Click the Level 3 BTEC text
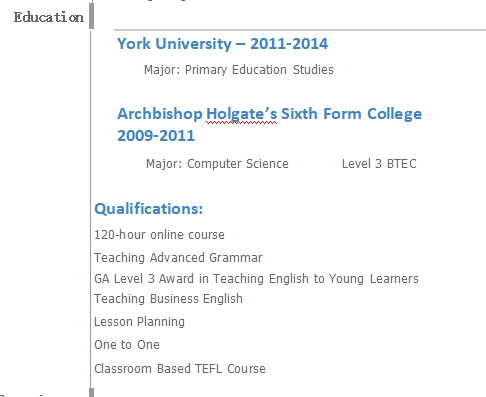This screenshot has height=397, width=486. 379,164
